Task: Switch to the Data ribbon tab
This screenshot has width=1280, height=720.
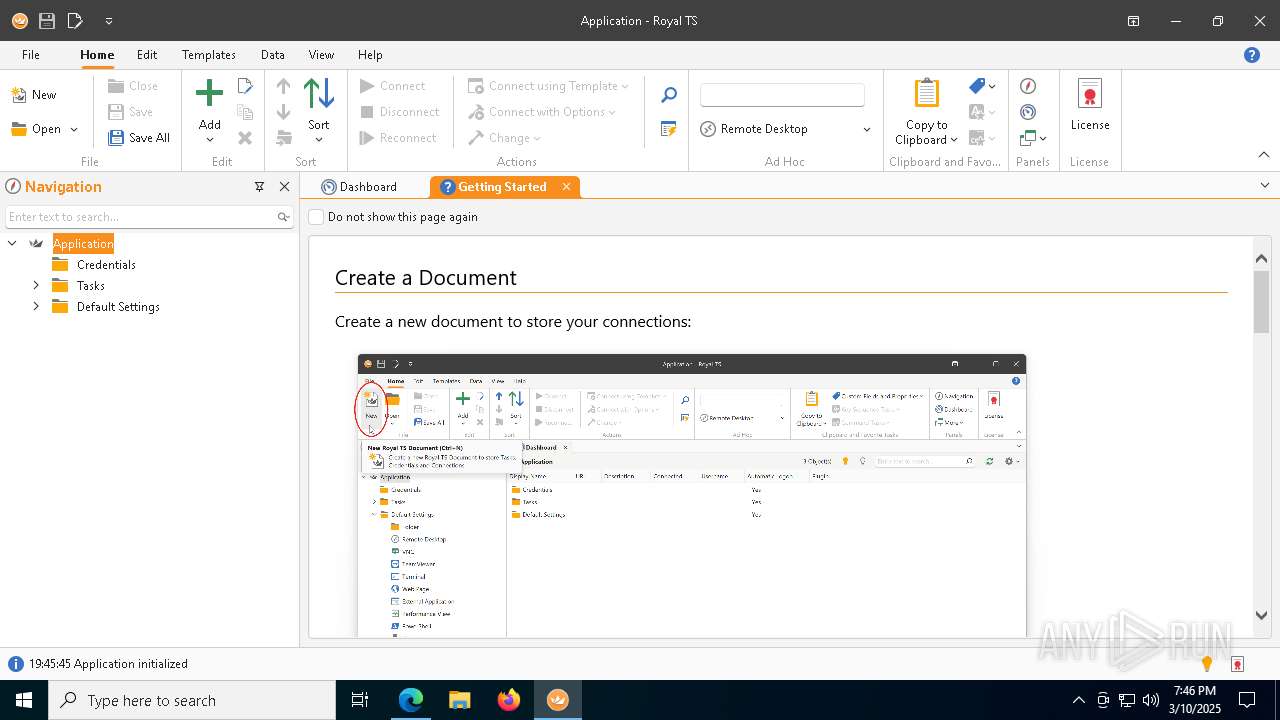Action: (x=273, y=55)
